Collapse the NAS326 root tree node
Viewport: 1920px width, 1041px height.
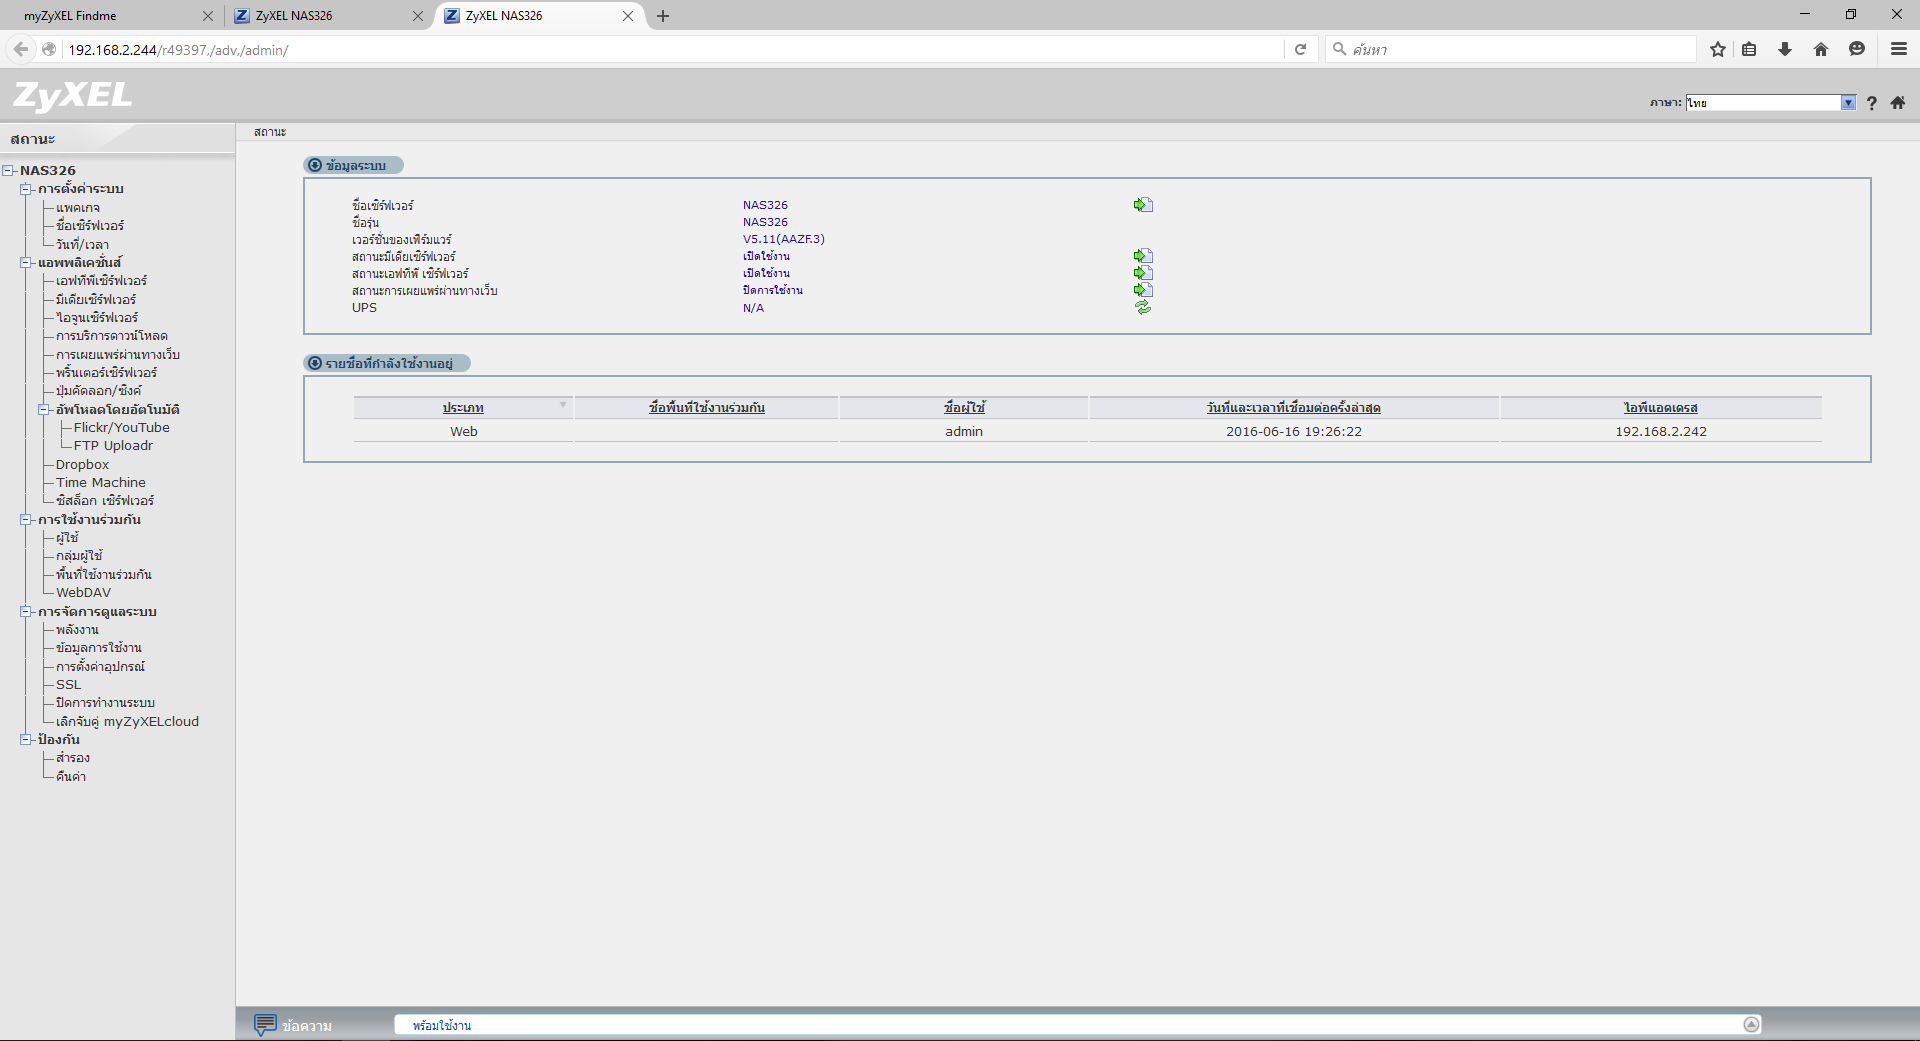(x=8, y=171)
